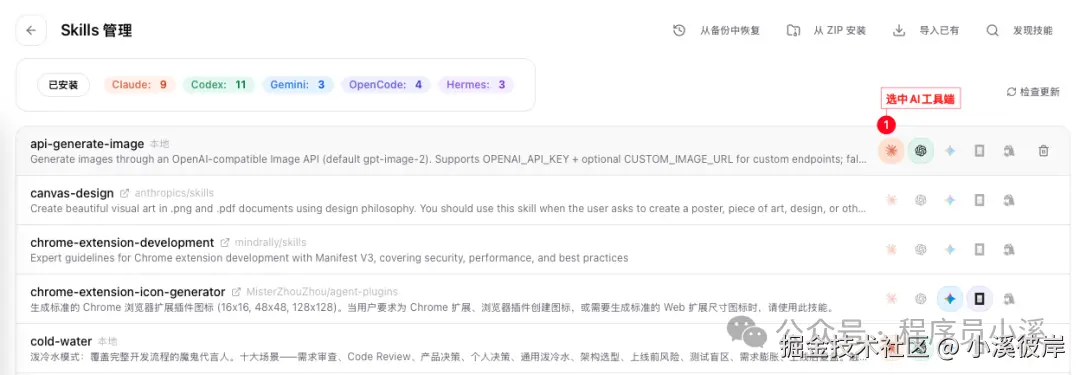The width and height of the screenshot is (1080, 375).
Task: Delete the api-generate-image skill with the trash icon
Action: click(1043, 150)
